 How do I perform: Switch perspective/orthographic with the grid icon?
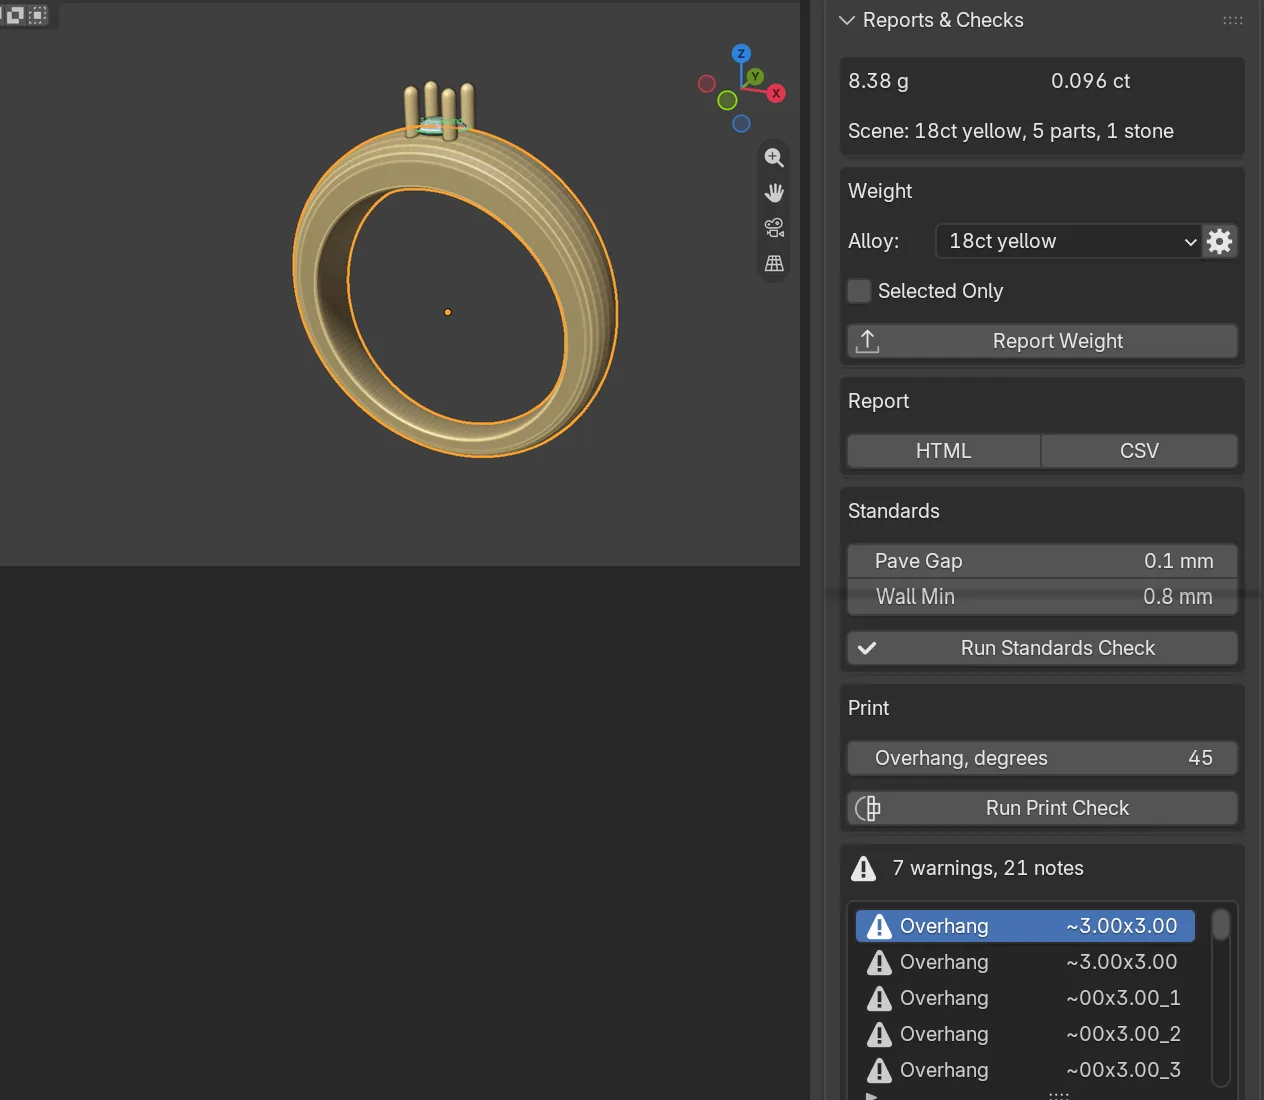coord(774,264)
